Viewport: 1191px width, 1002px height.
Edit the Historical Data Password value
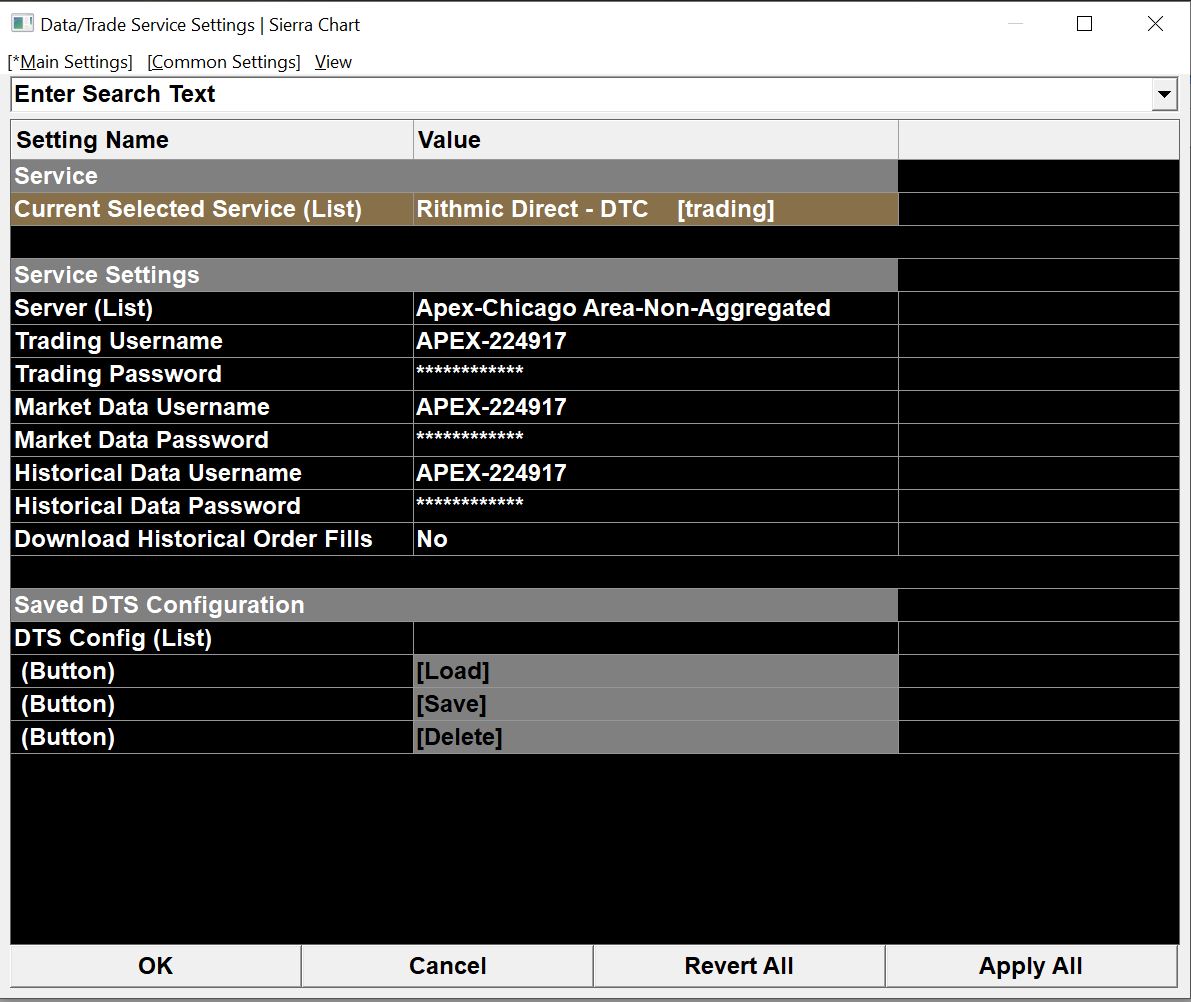[x=656, y=506]
